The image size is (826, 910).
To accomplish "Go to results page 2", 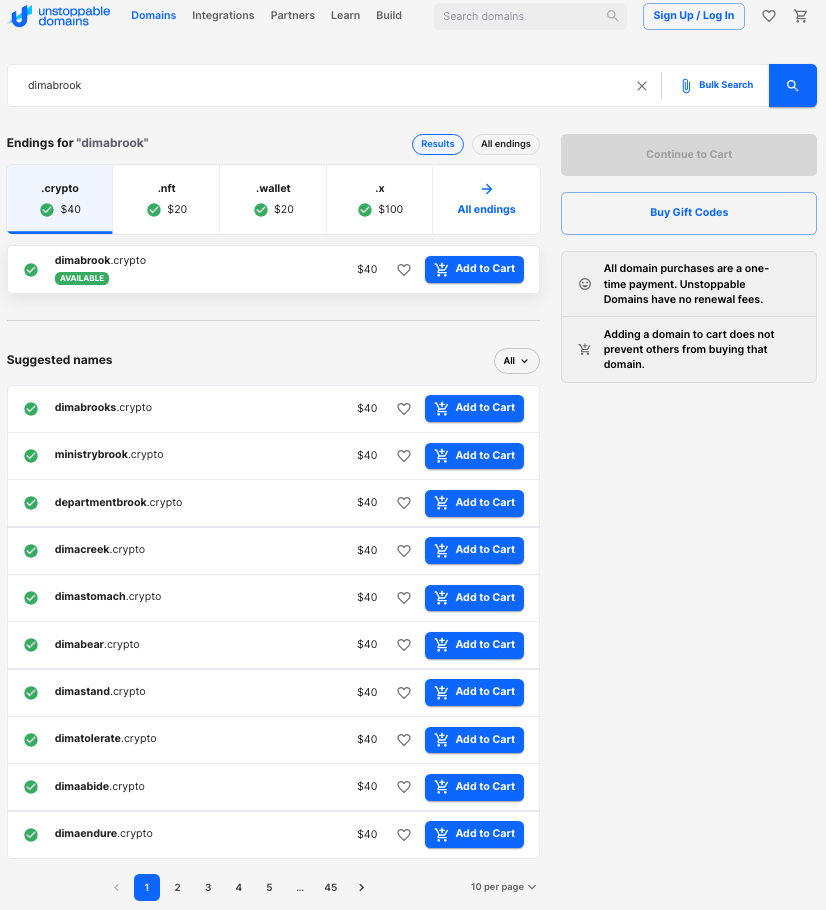I will tap(178, 887).
